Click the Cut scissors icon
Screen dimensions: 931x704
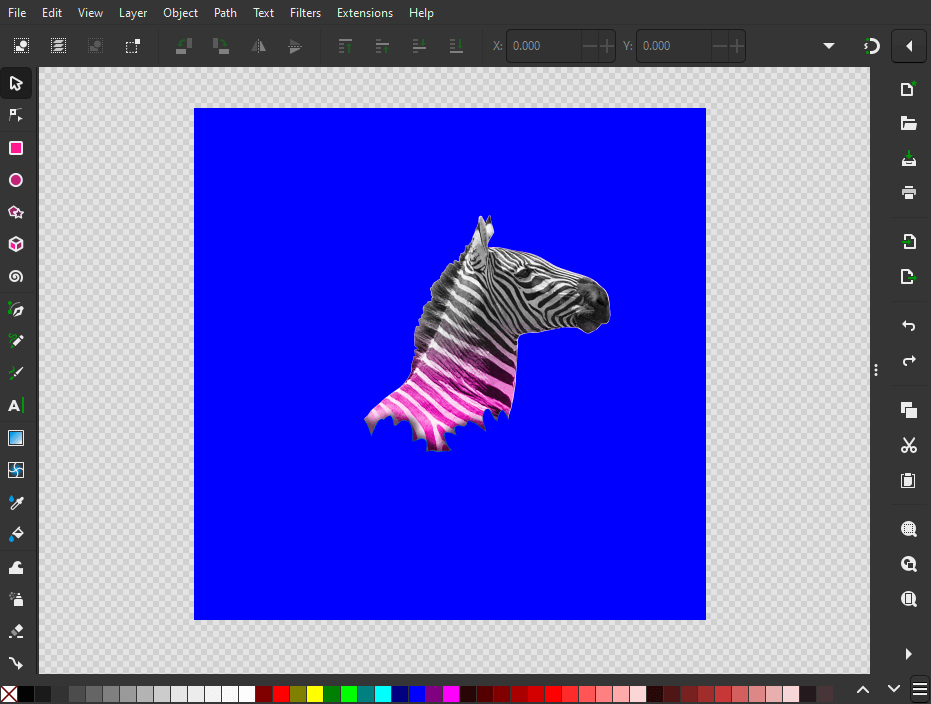[x=908, y=445]
